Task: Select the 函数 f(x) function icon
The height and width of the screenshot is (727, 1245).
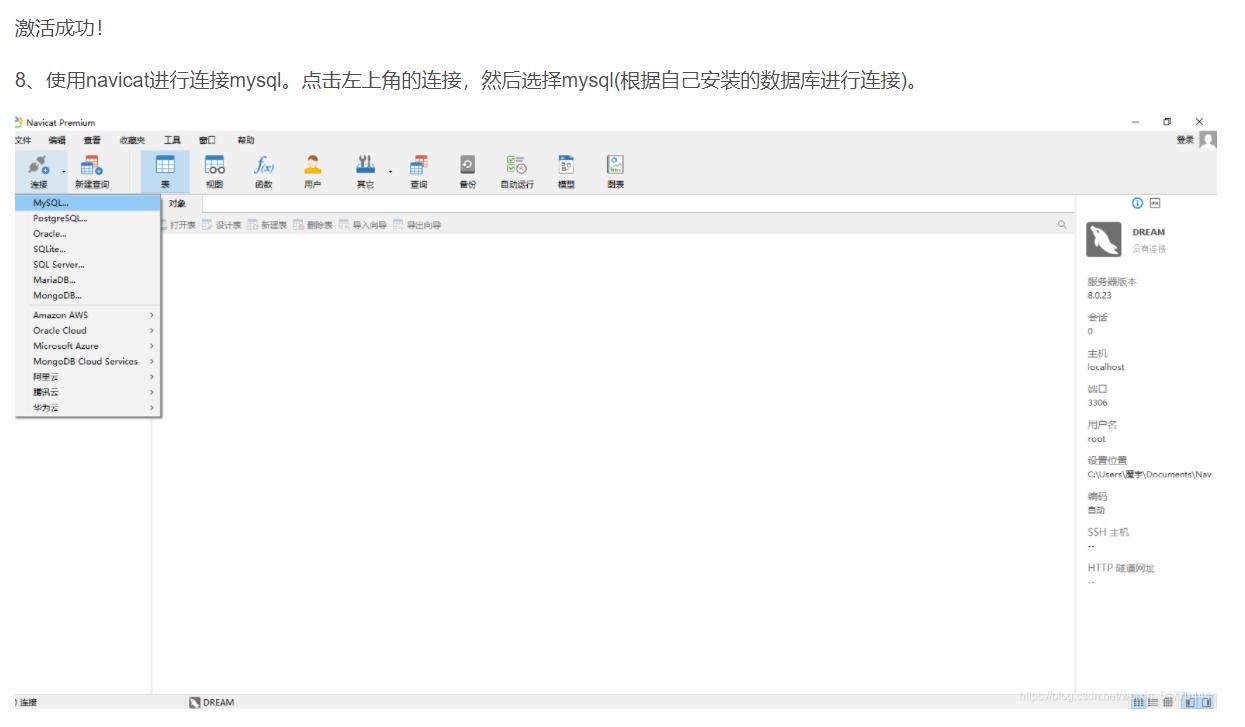Action: [264, 171]
